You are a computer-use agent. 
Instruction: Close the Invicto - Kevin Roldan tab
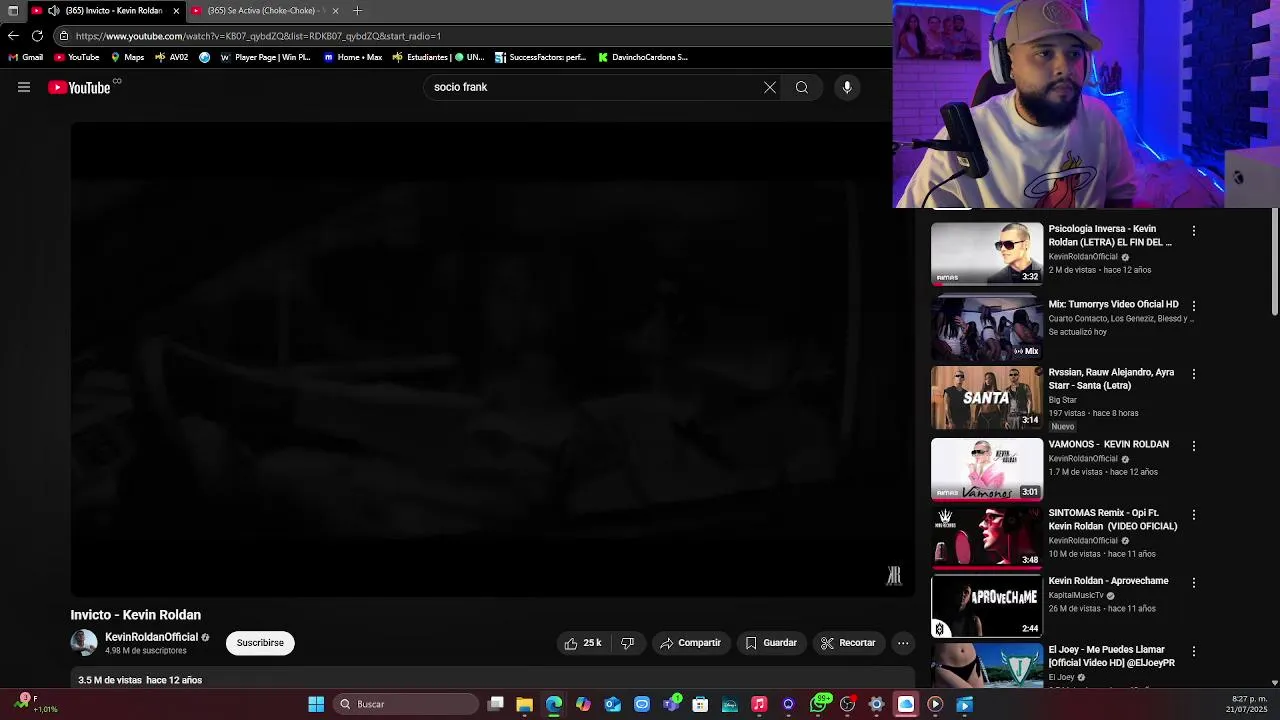176,11
